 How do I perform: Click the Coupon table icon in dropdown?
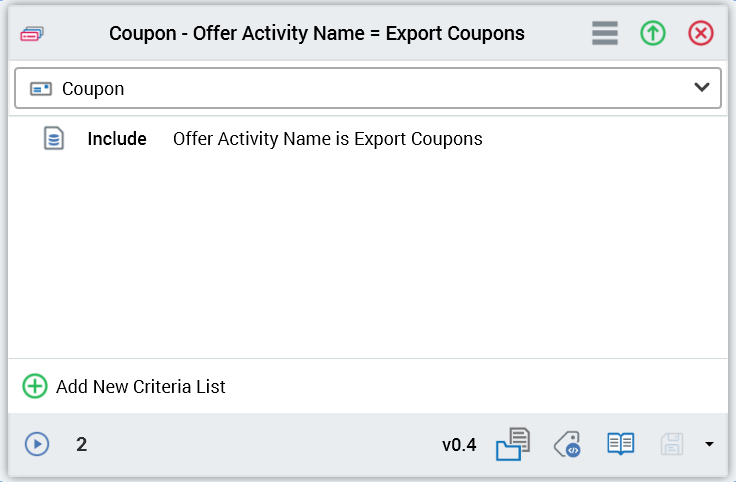click(x=41, y=89)
